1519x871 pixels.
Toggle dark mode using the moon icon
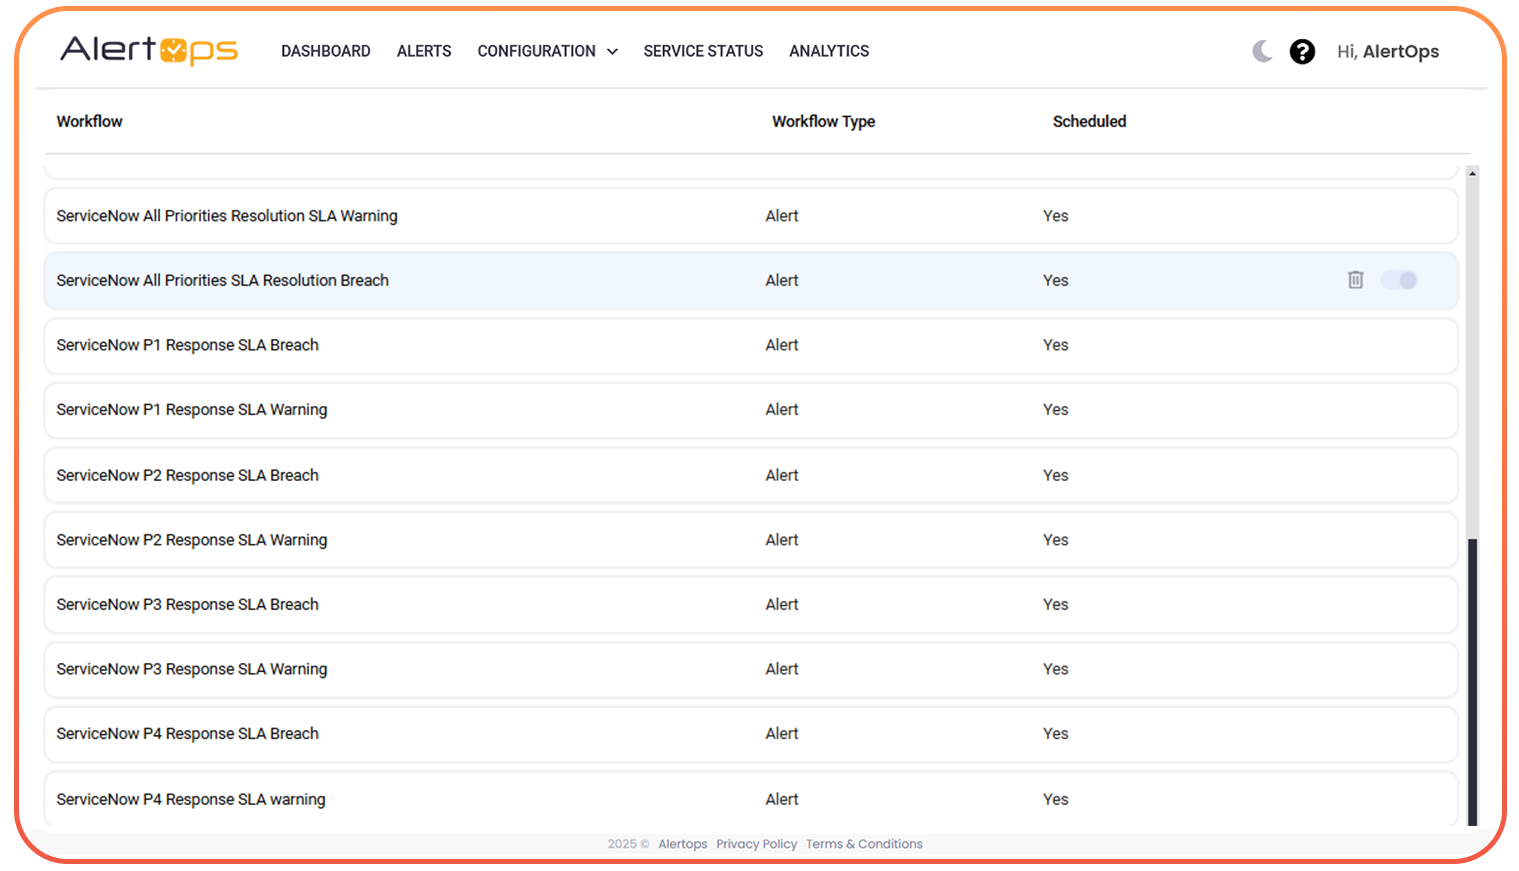pyautogui.click(x=1262, y=51)
